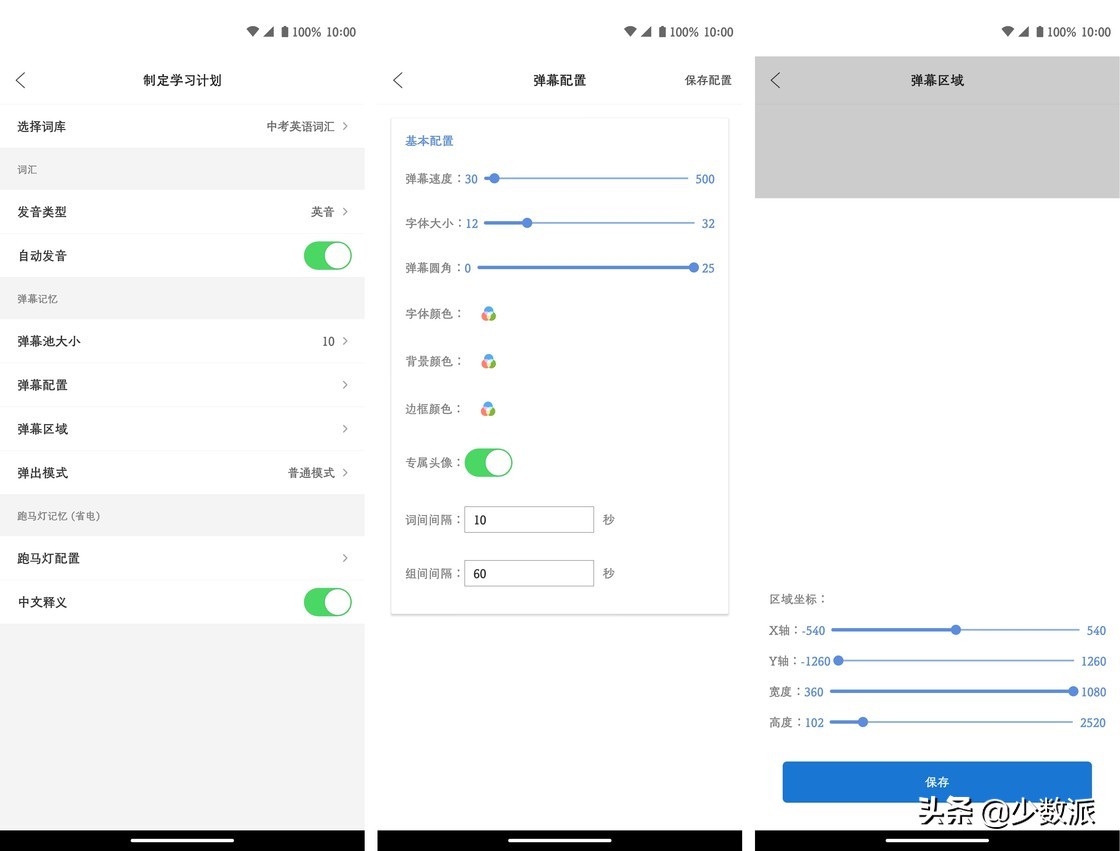The height and width of the screenshot is (851, 1120).
Task: Open the 边框颜色 color picker icon
Action: click(x=488, y=408)
